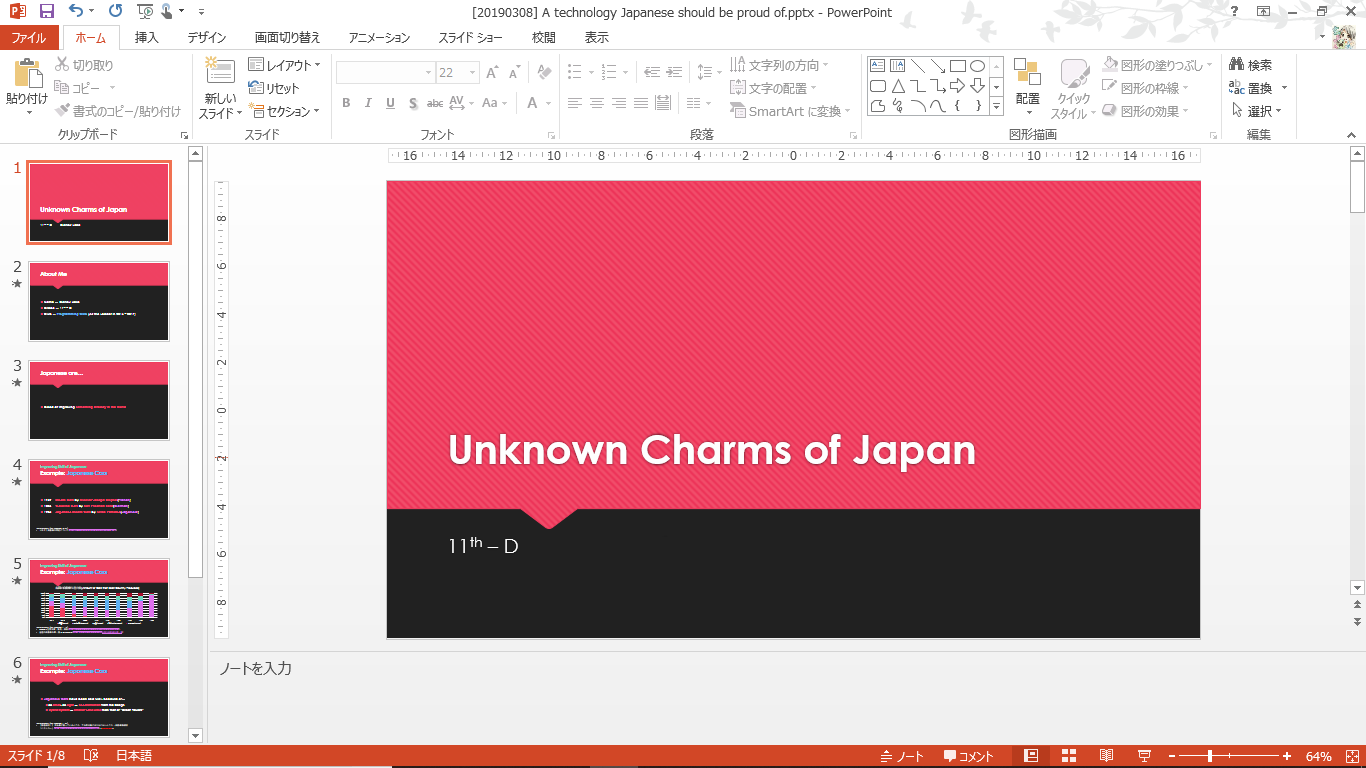The height and width of the screenshot is (768, 1366).
Task: Expand the Layout (レイアウト) dropdown
Action: (x=285, y=65)
